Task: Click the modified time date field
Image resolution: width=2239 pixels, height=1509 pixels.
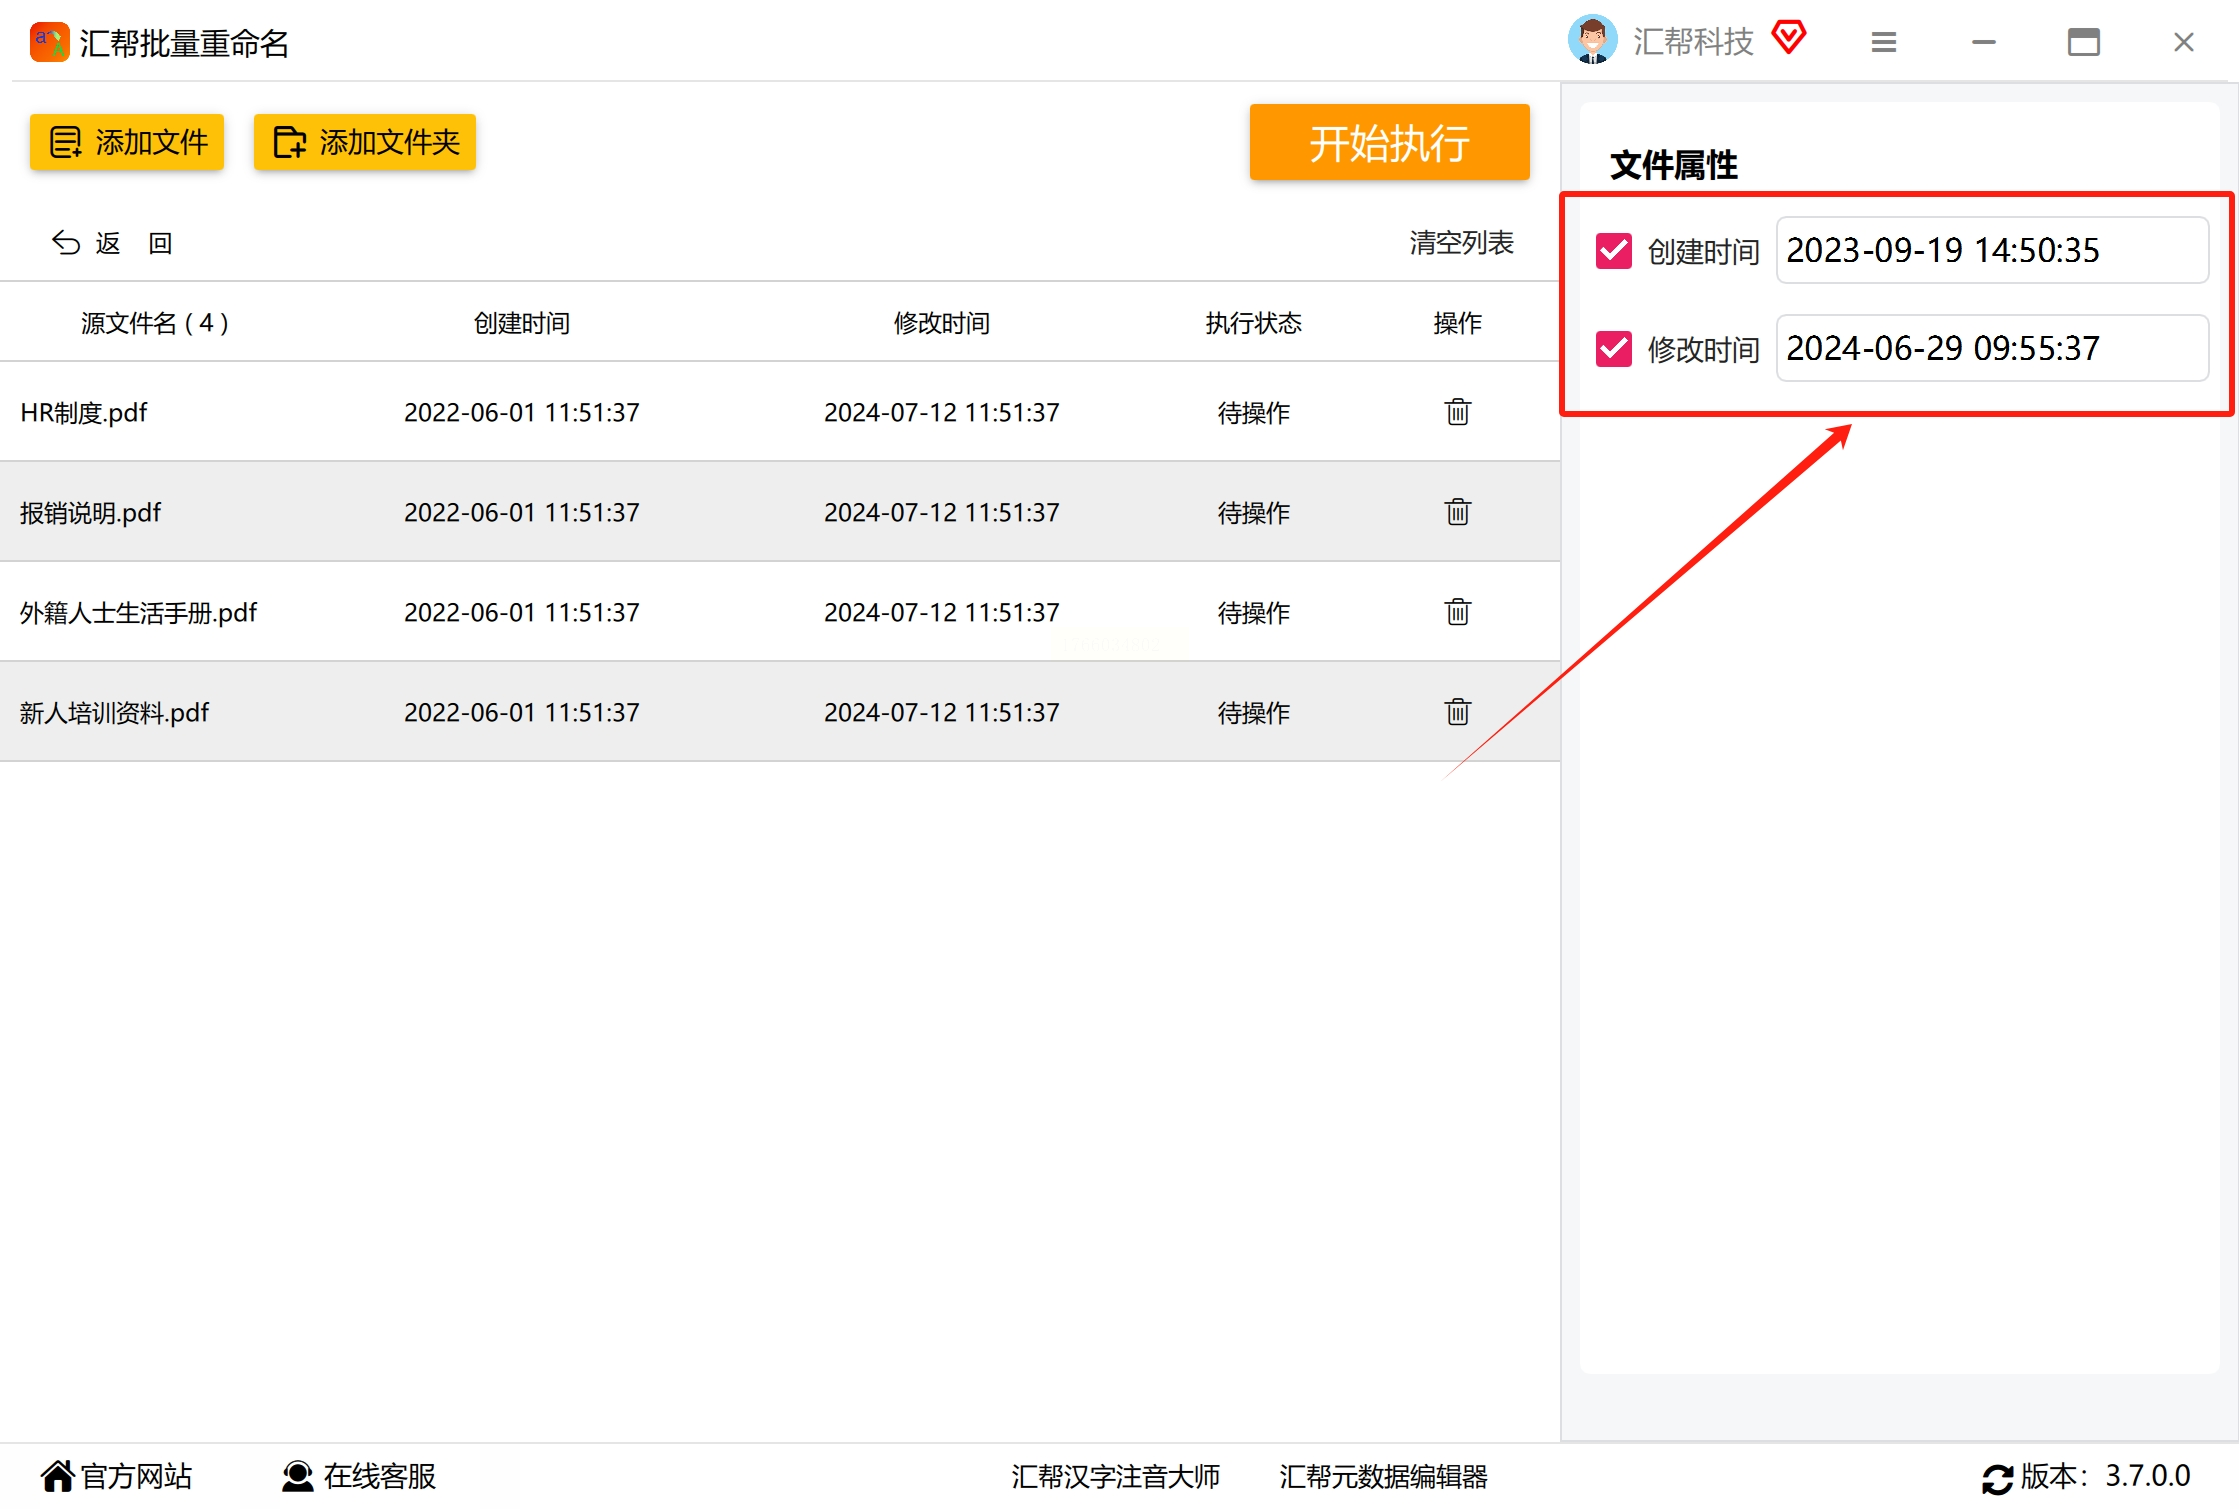Action: 1991,348
